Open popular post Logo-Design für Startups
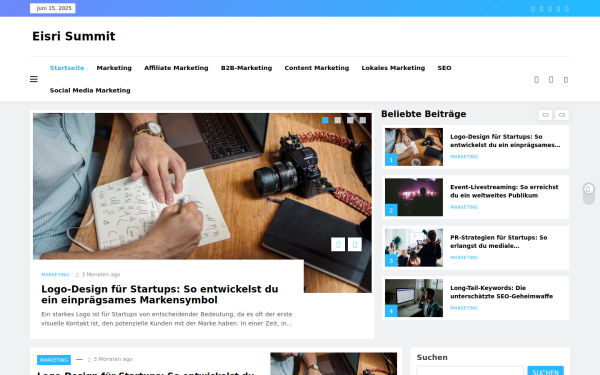The image size is (600, 375). 505,141
